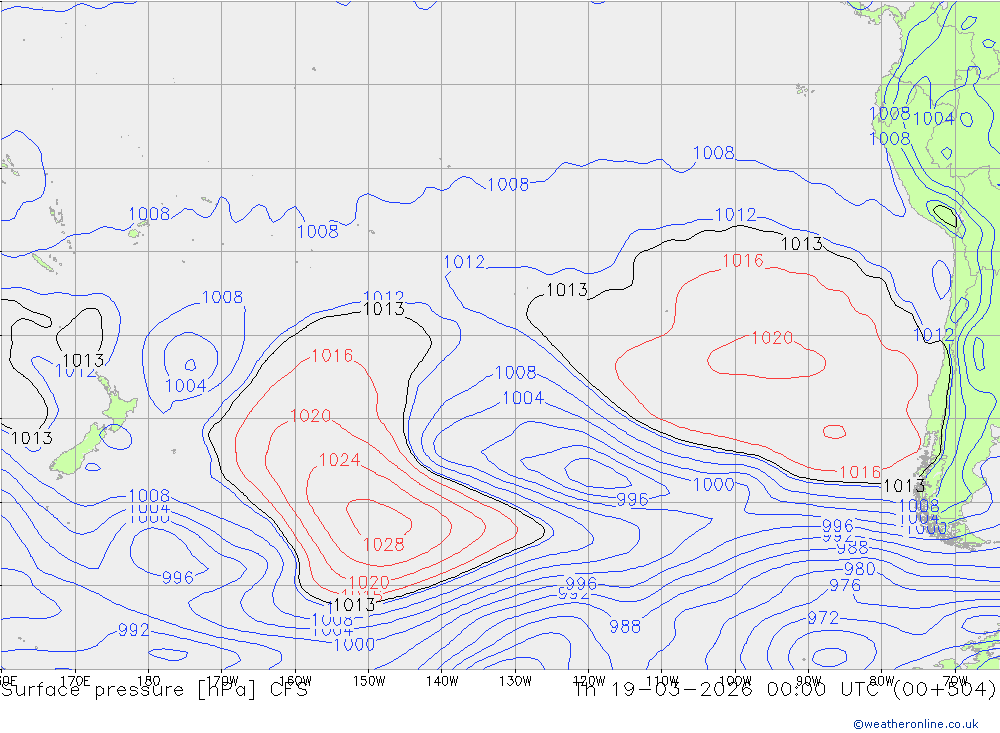The image size is (1000, 733).
Task: Click the blue 976 isobar label
Action: (x=844, y=585)
